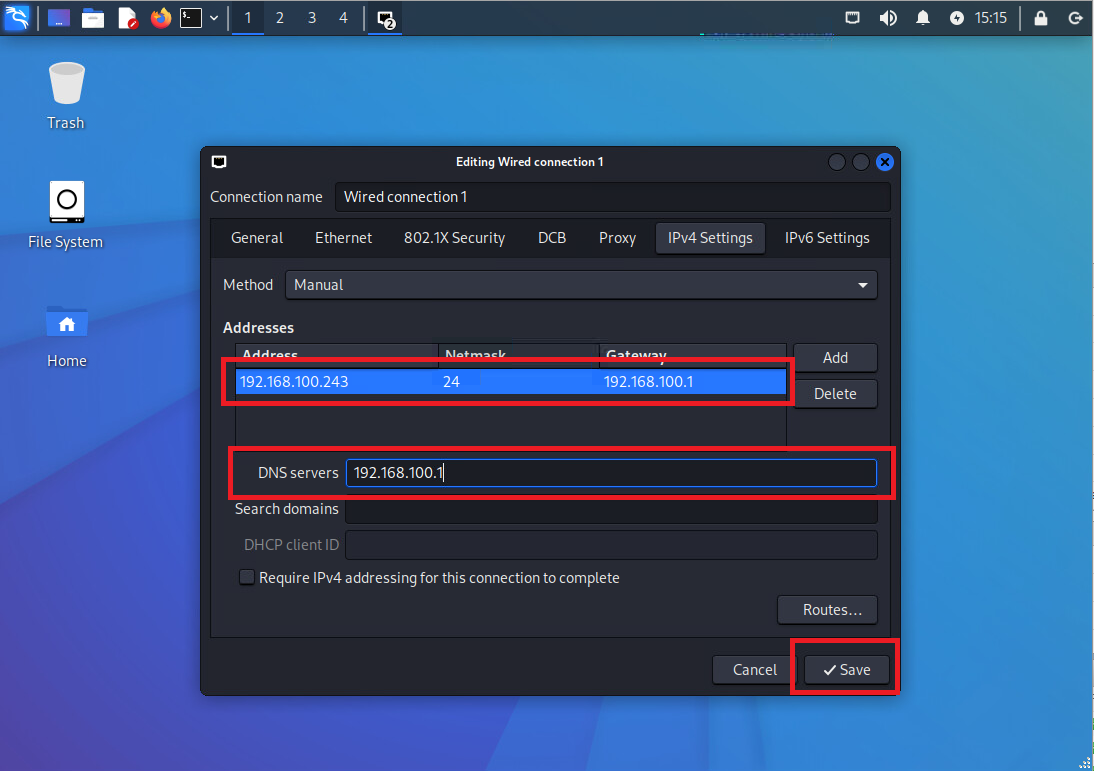Switch to workspace 4
1094x771 pixels.
(x=343, y=18)
